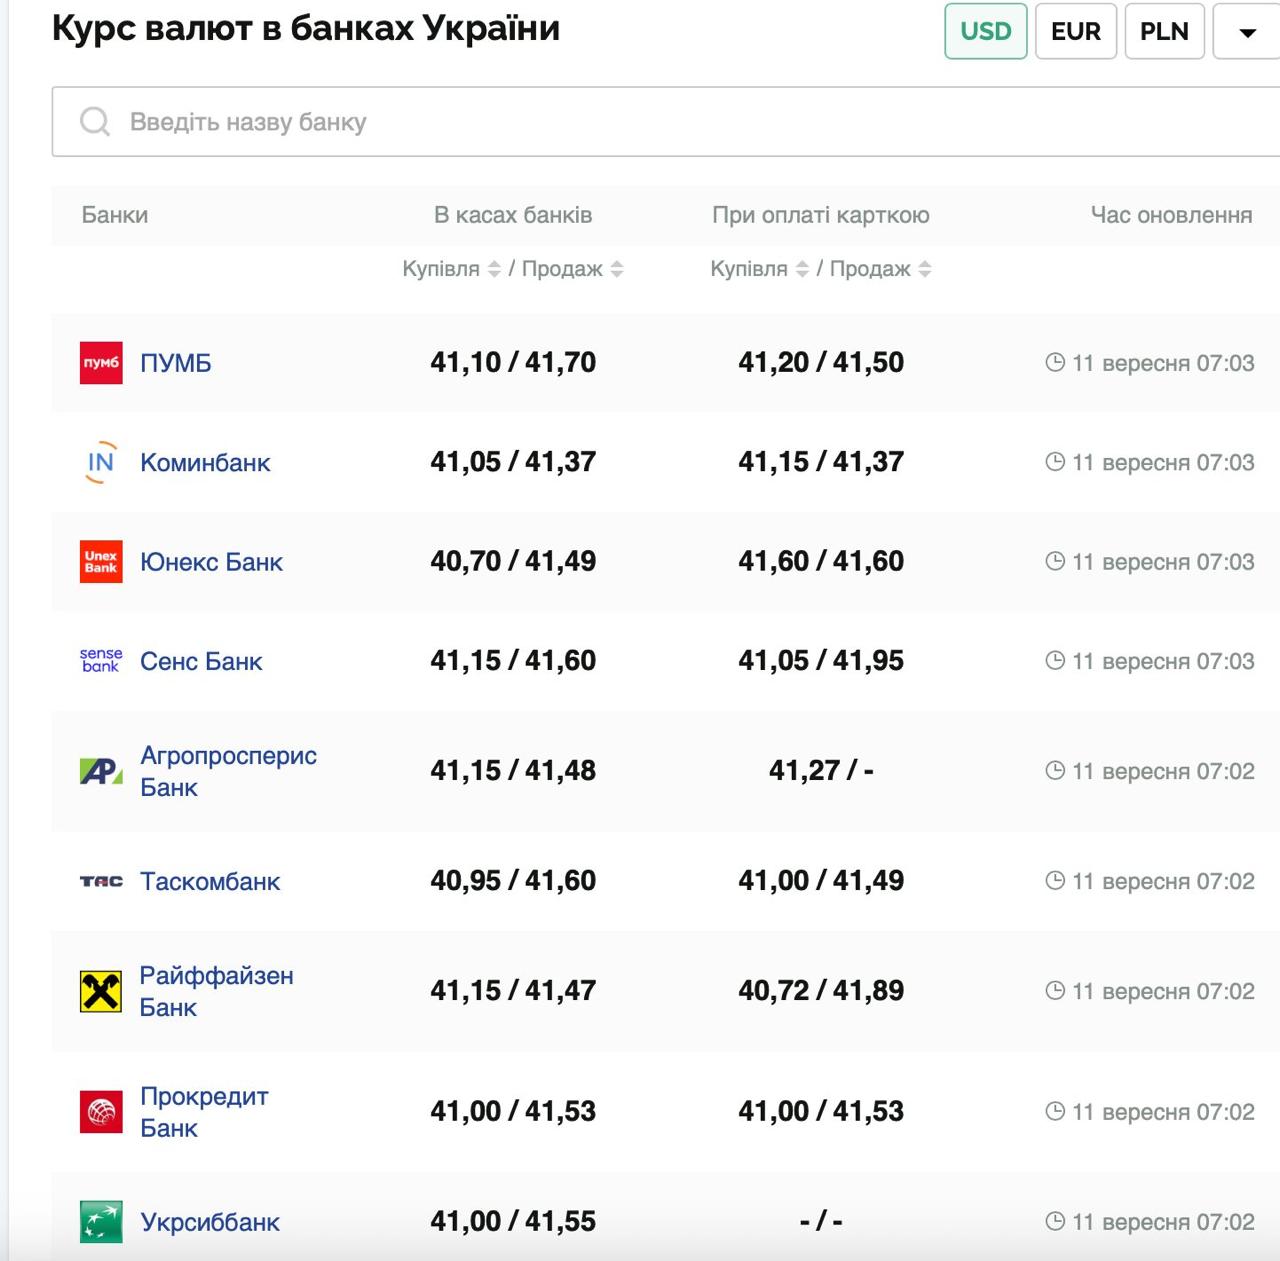Click the Sense Bank logo icon
The image size is (1280, 1261).
[100, 661]
